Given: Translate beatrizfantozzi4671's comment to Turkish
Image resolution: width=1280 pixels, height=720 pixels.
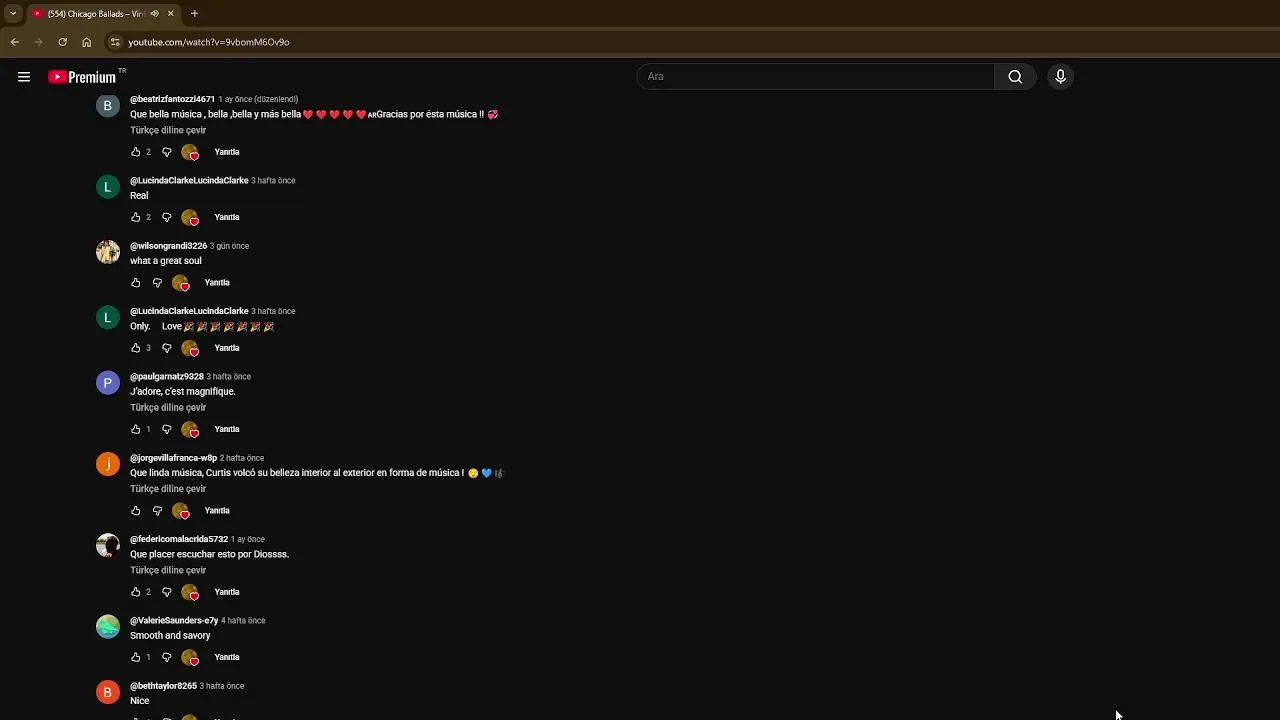Looking at the screenshot, I should 168,130.
